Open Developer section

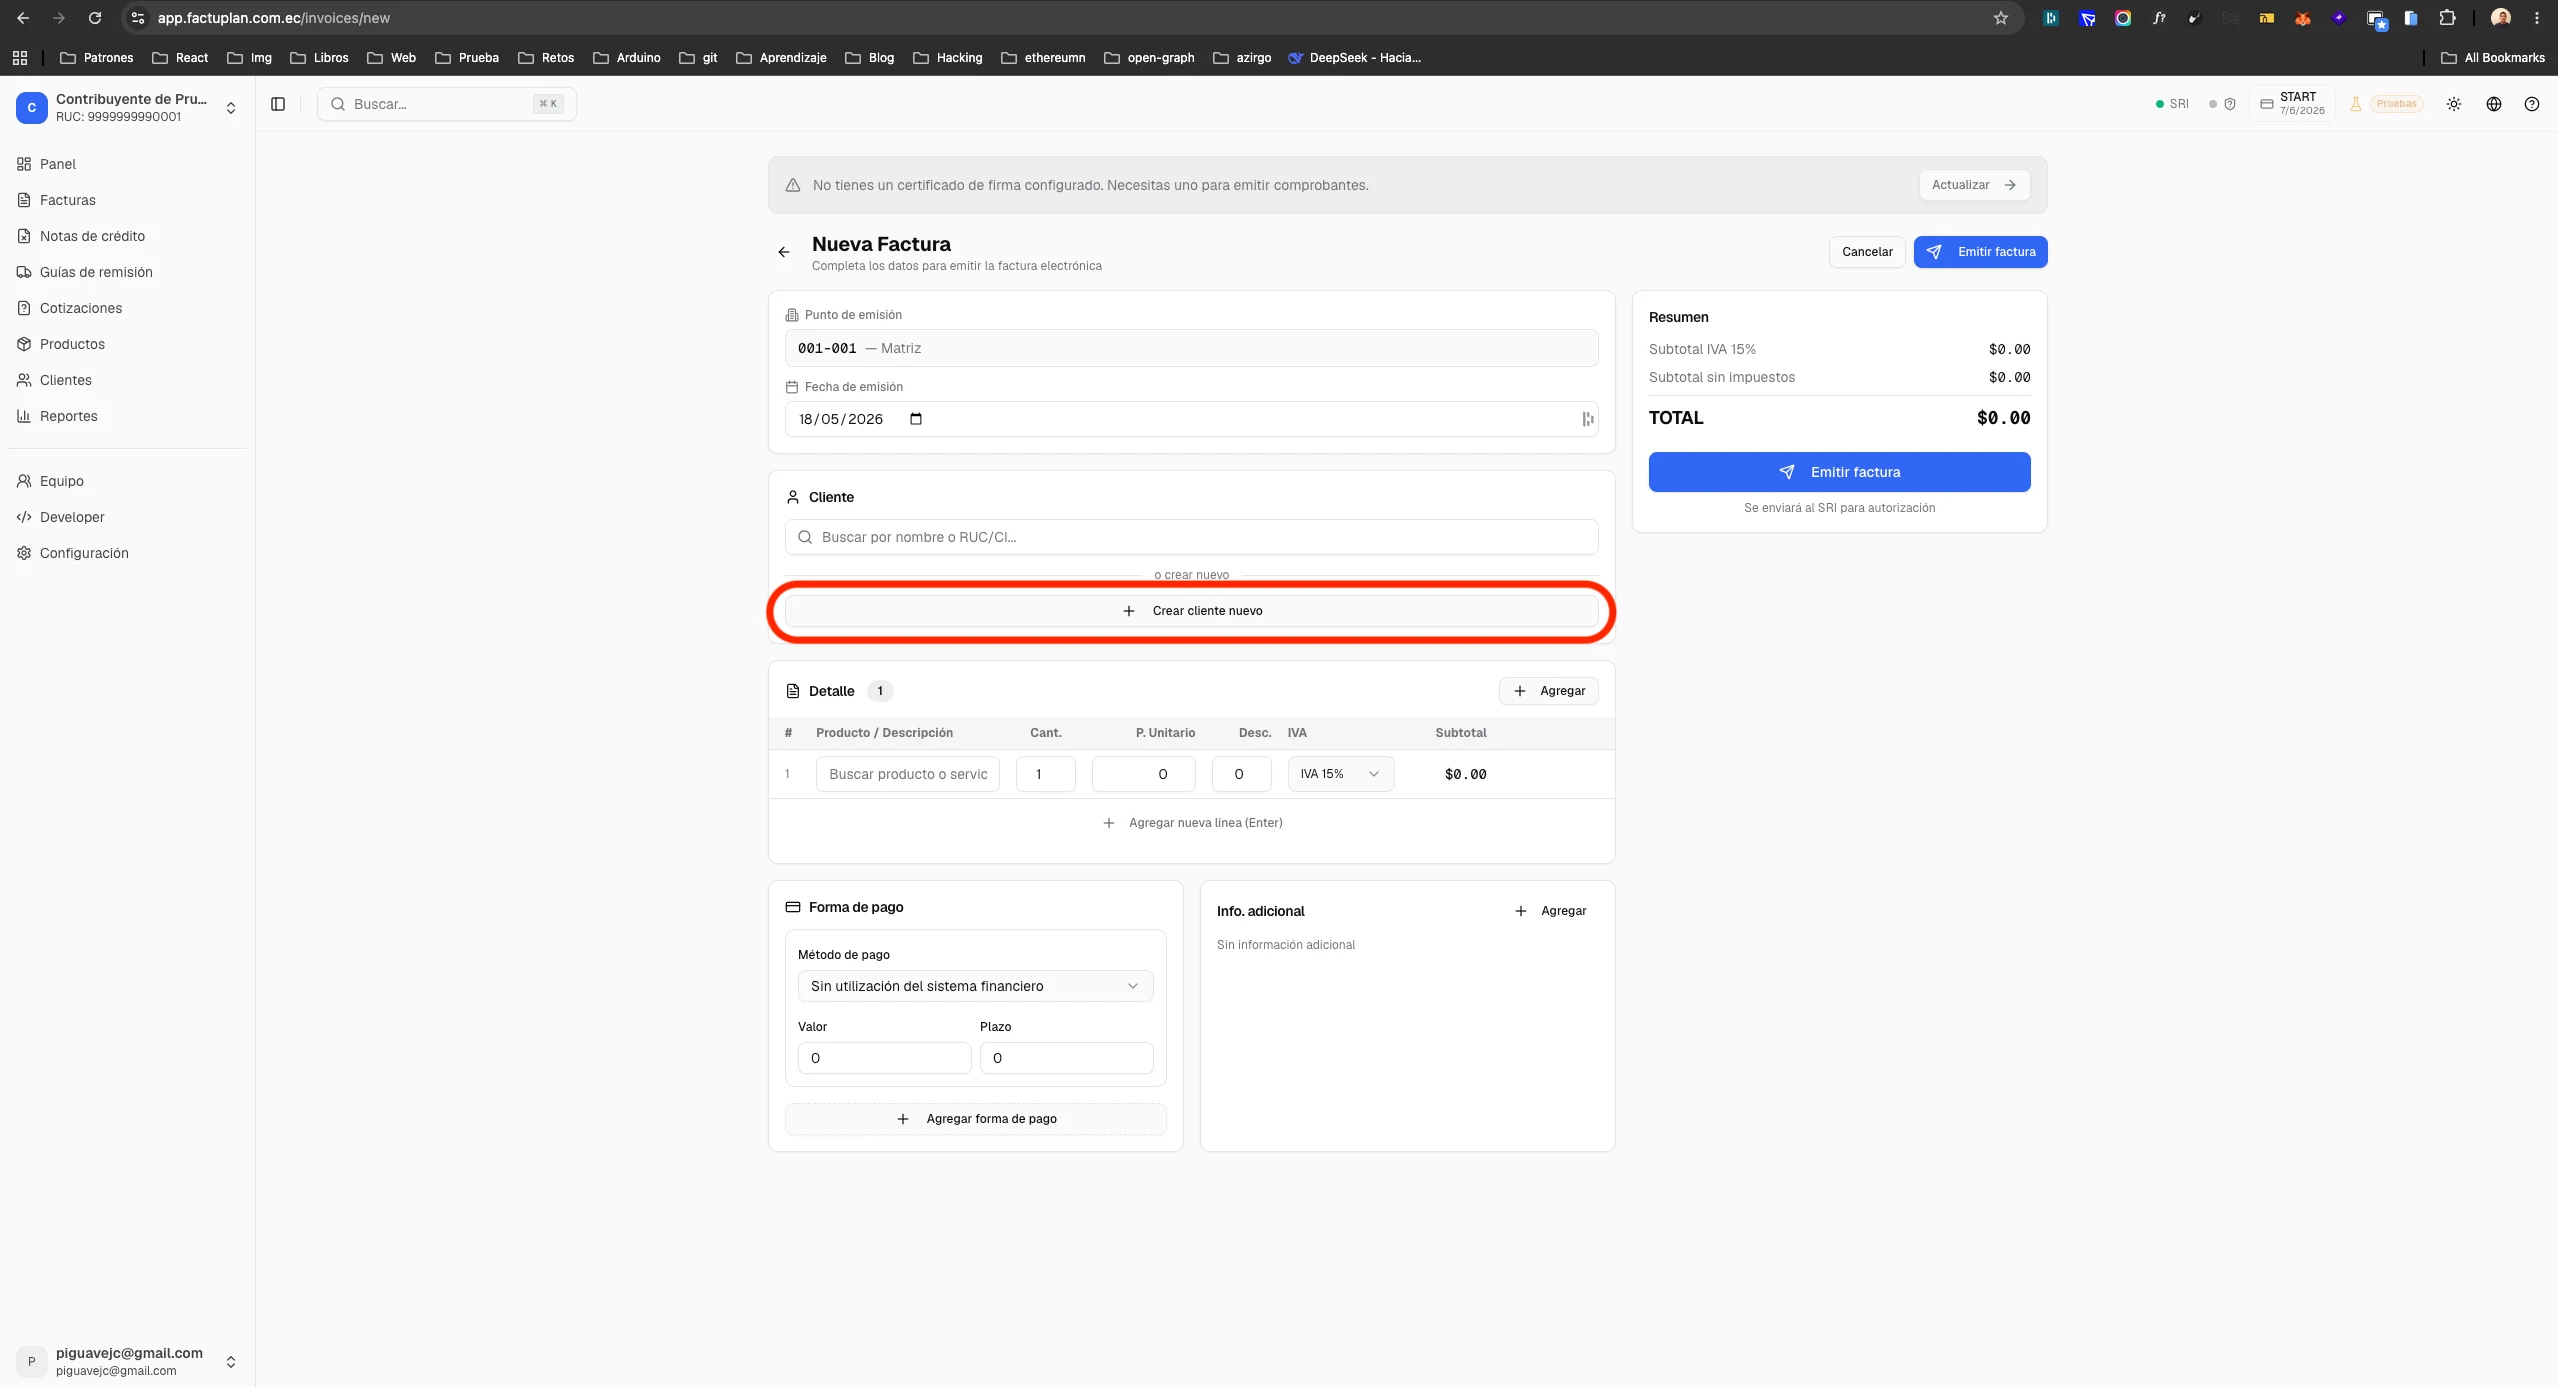click(72, 517)
